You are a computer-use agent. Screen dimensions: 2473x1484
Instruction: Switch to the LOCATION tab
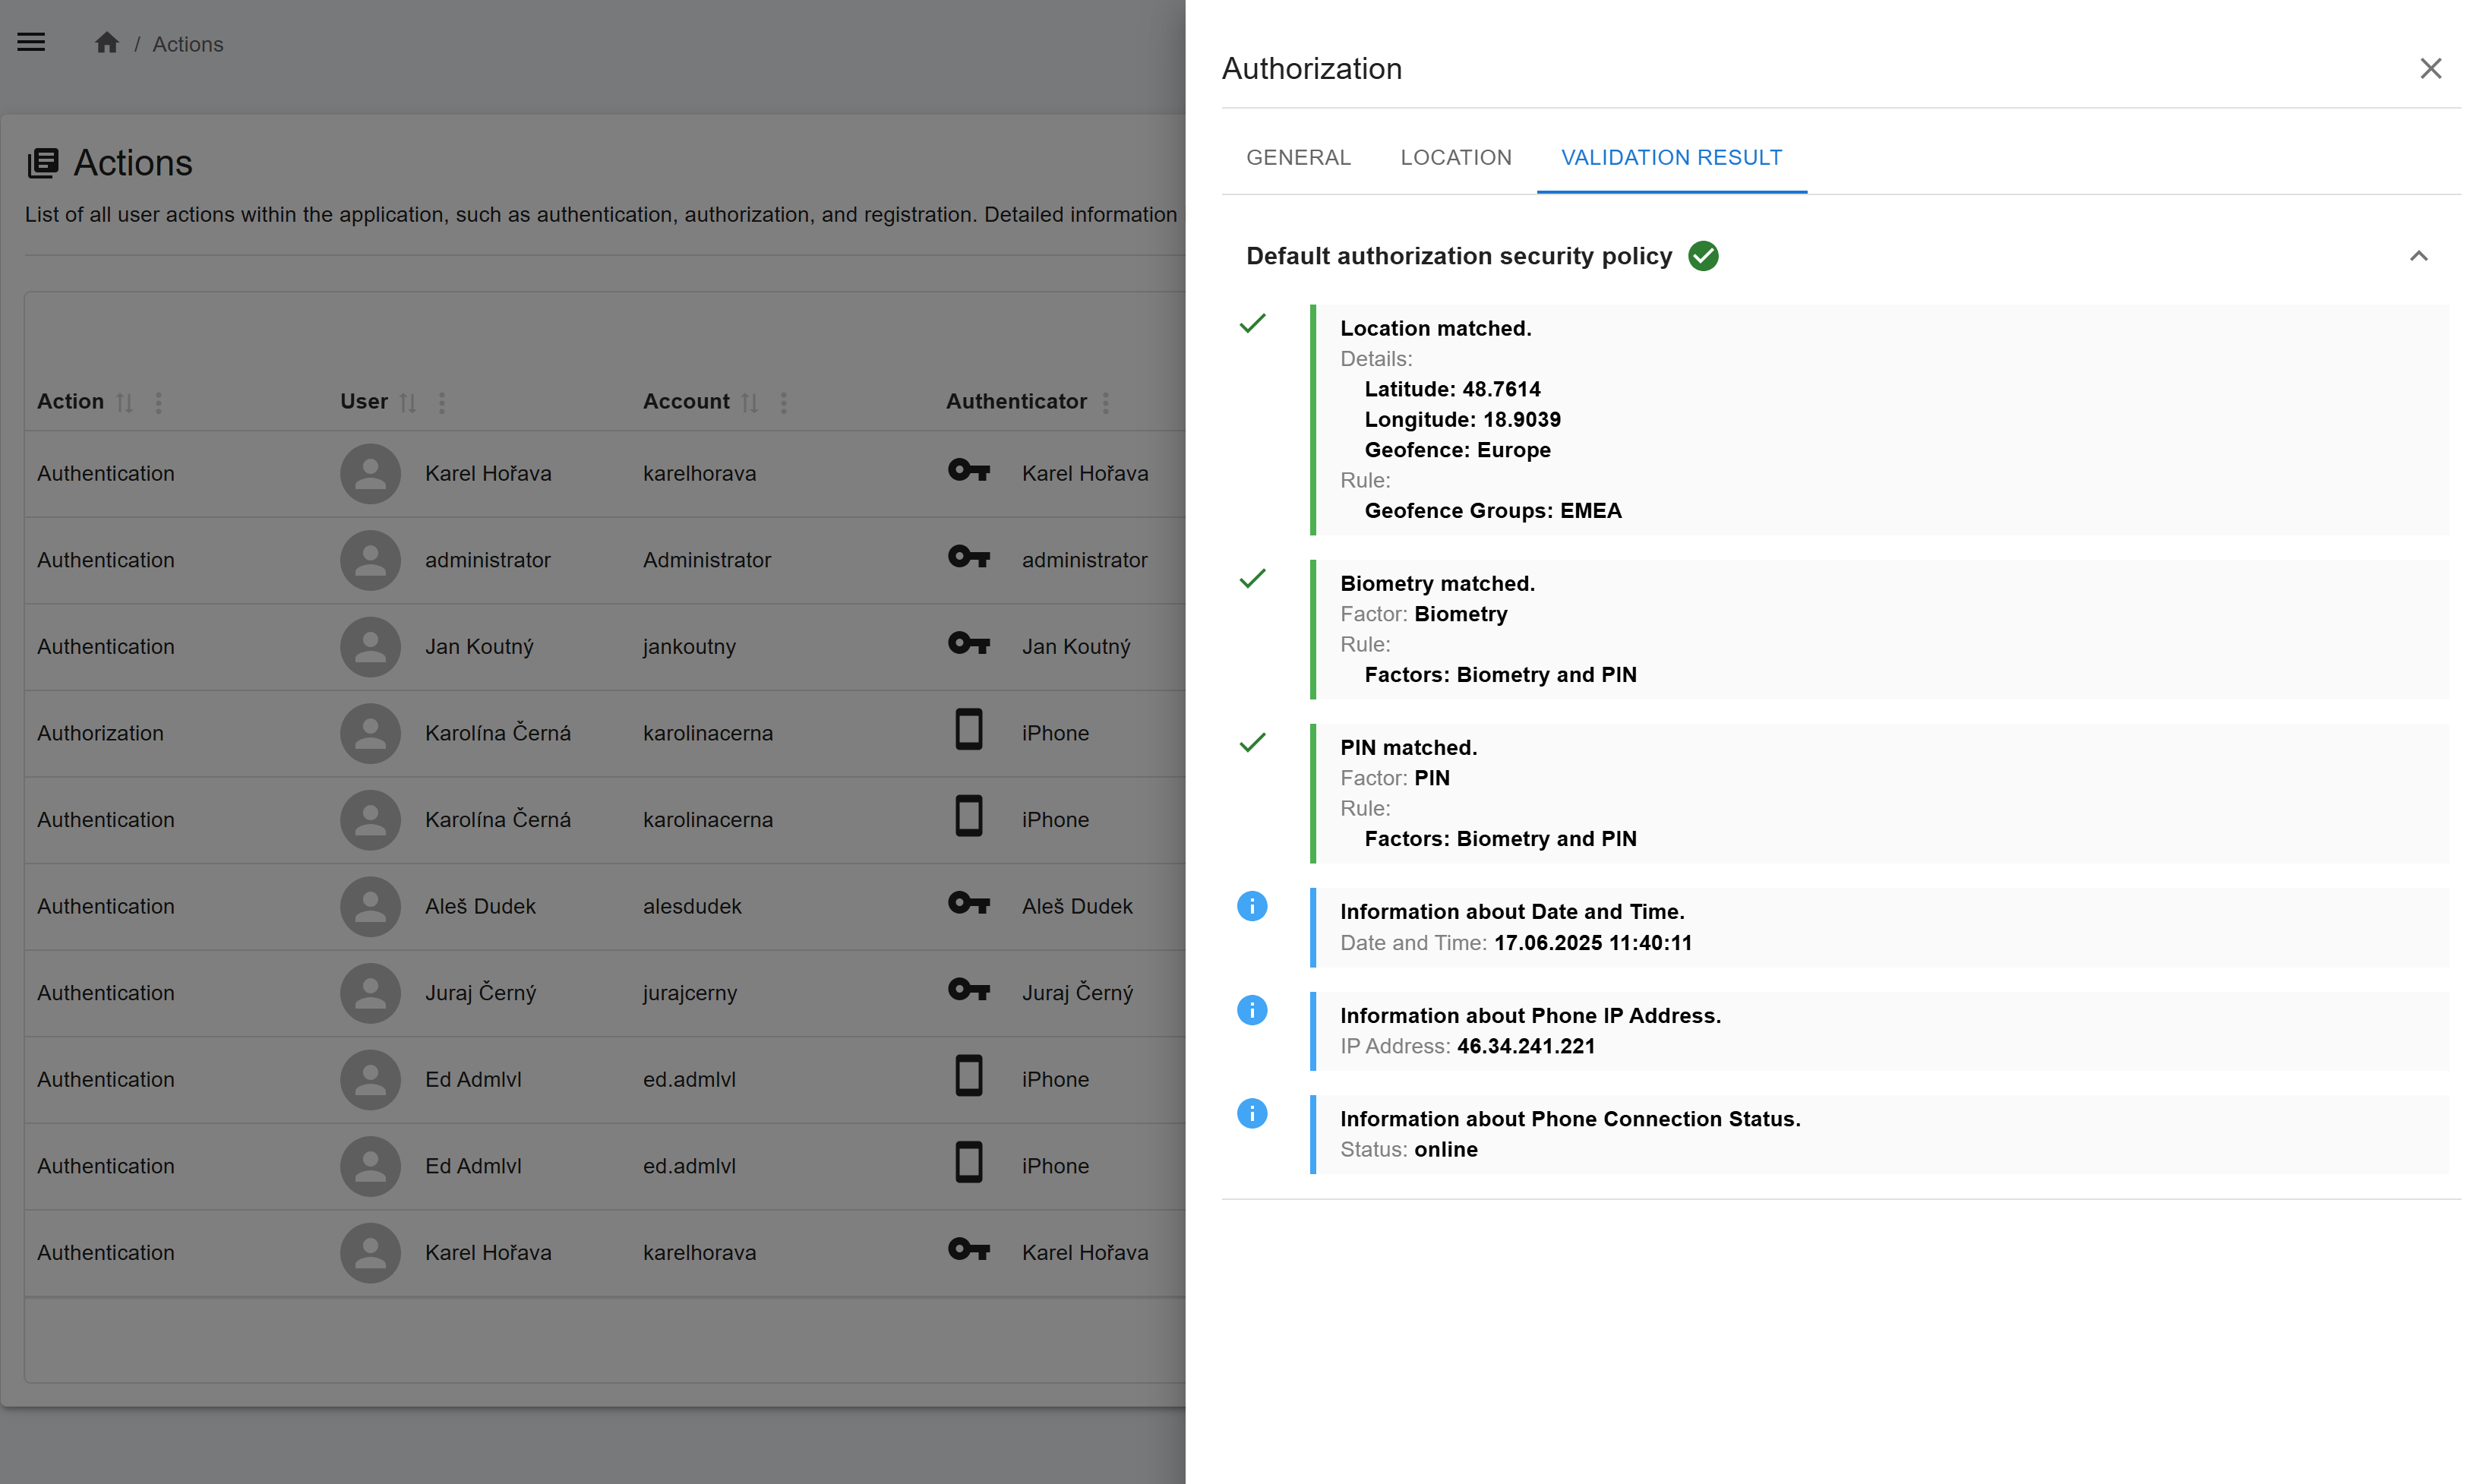click(1455, 157)
